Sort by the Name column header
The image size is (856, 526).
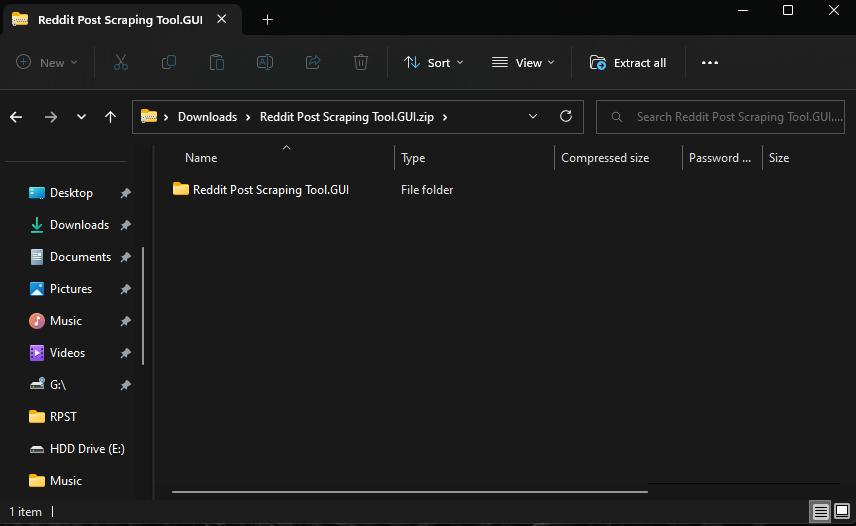(x=201, y=158)
